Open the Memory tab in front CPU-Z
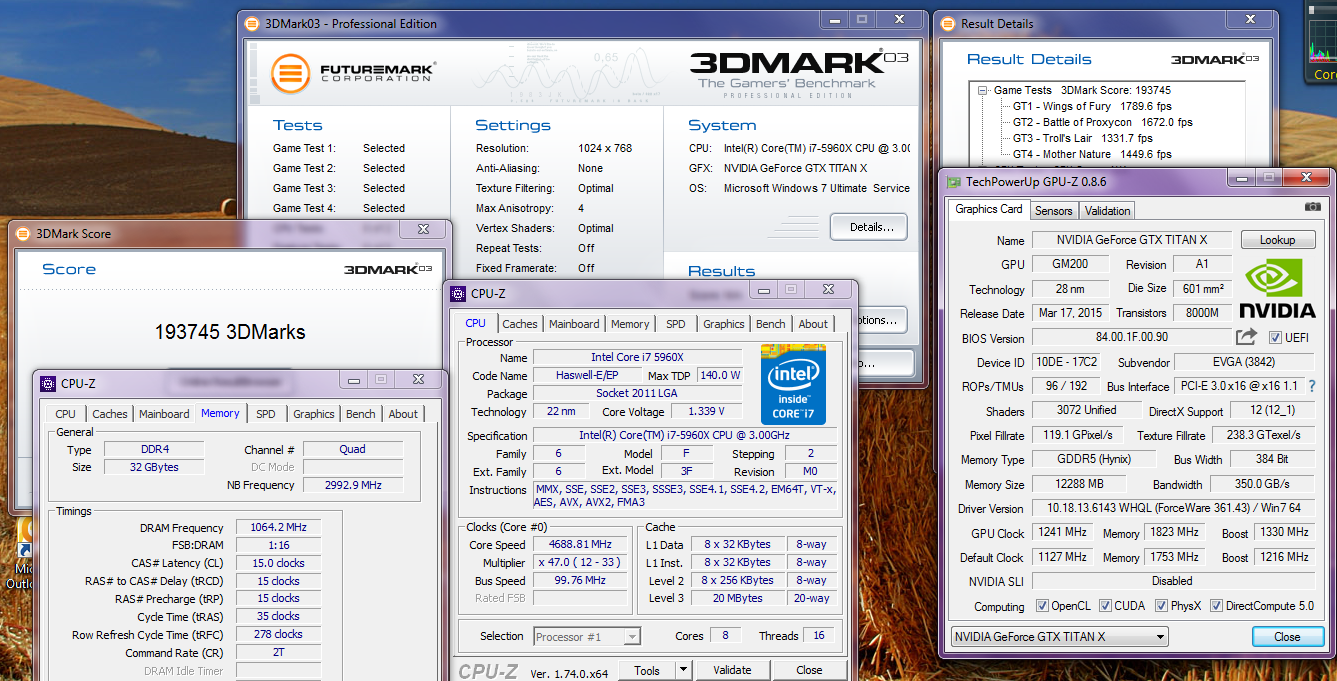 630,324
